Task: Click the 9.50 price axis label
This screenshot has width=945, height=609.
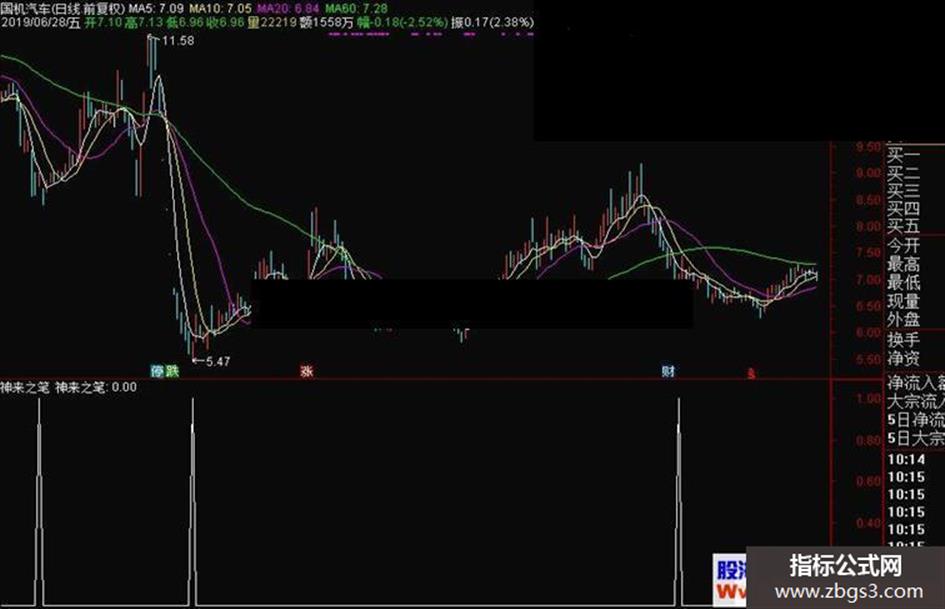Action: click(868, 147)
